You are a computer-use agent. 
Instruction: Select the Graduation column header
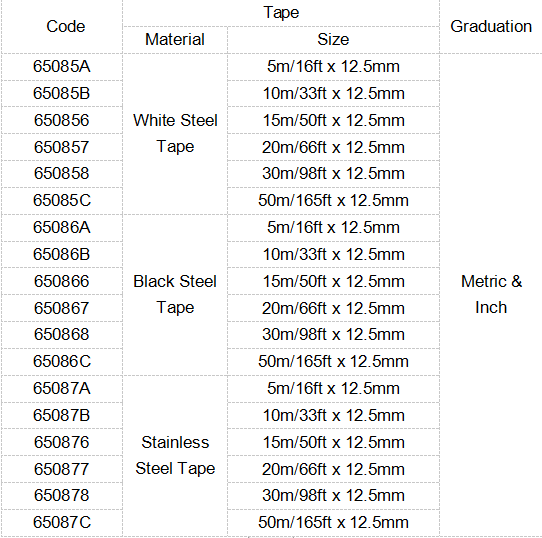tap(491, 27)
